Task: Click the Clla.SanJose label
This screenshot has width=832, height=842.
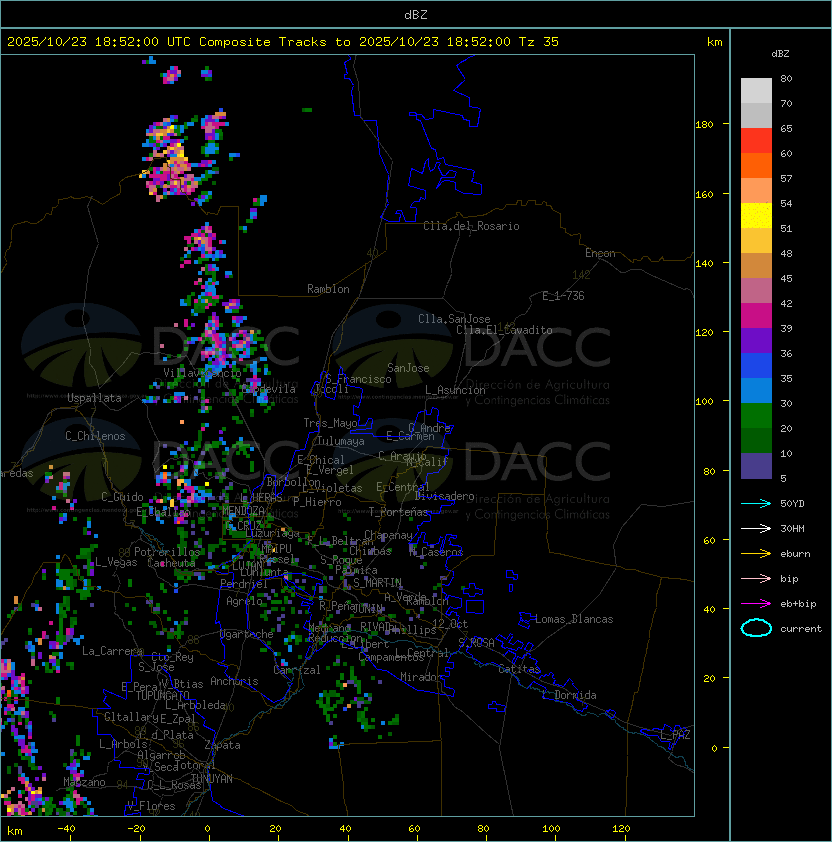Action: pyautogui.click(x=454, y=319)
